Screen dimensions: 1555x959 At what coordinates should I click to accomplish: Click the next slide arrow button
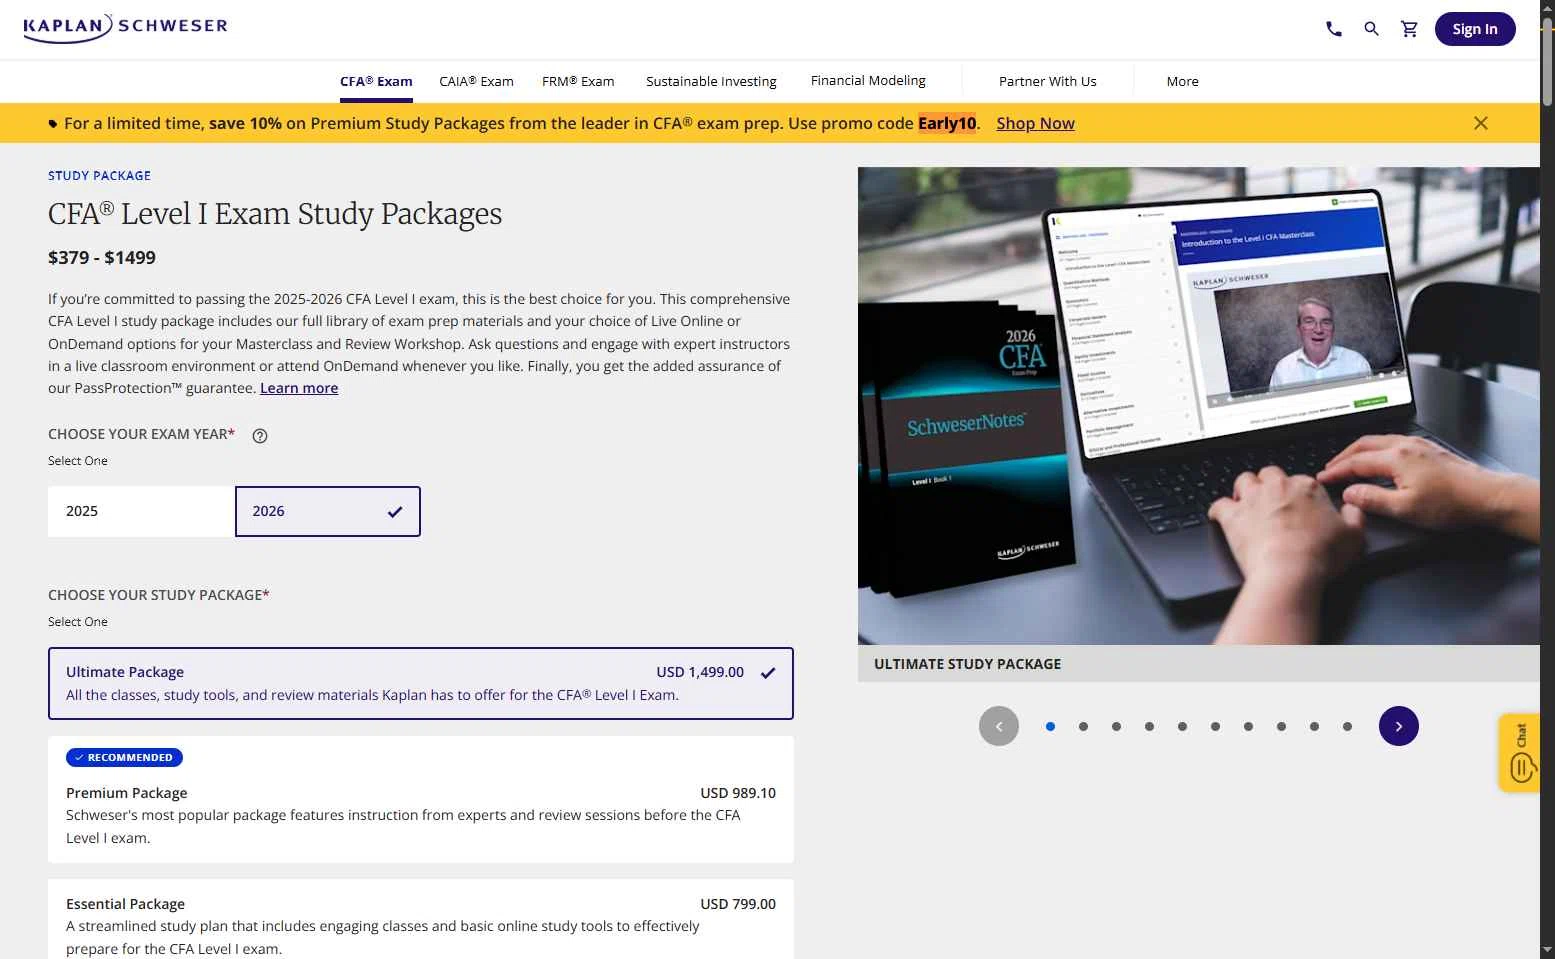coord(1399,726)
